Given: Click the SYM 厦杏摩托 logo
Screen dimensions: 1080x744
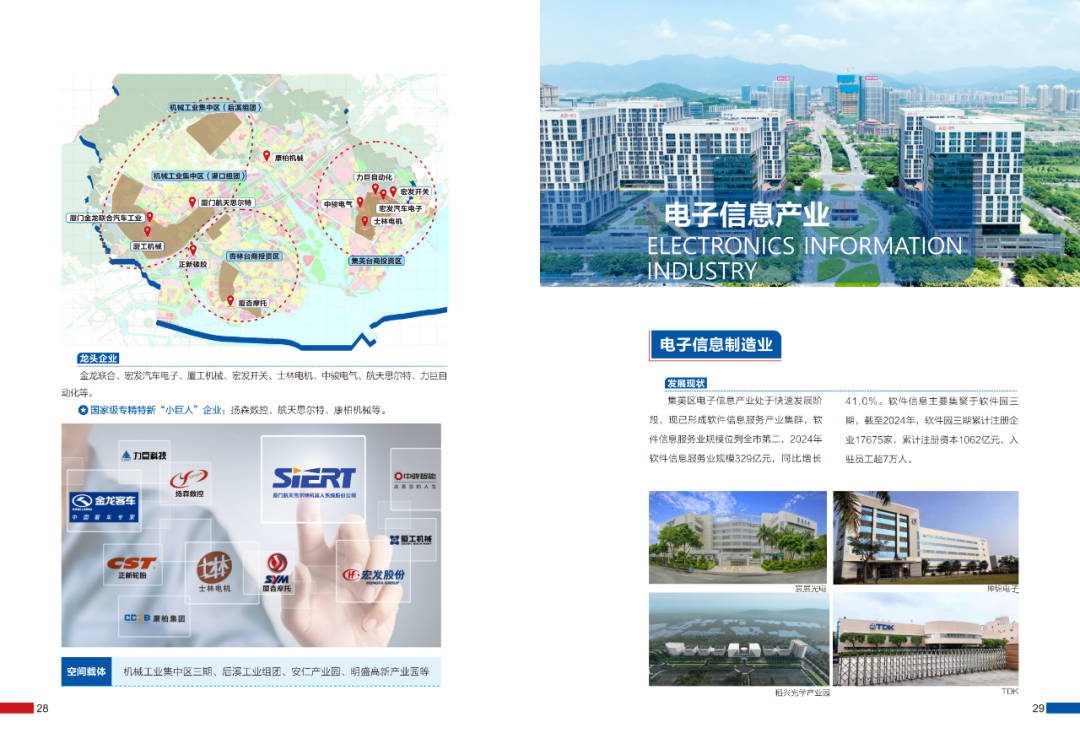Looking at the screenshot, I should click(277, 573).
